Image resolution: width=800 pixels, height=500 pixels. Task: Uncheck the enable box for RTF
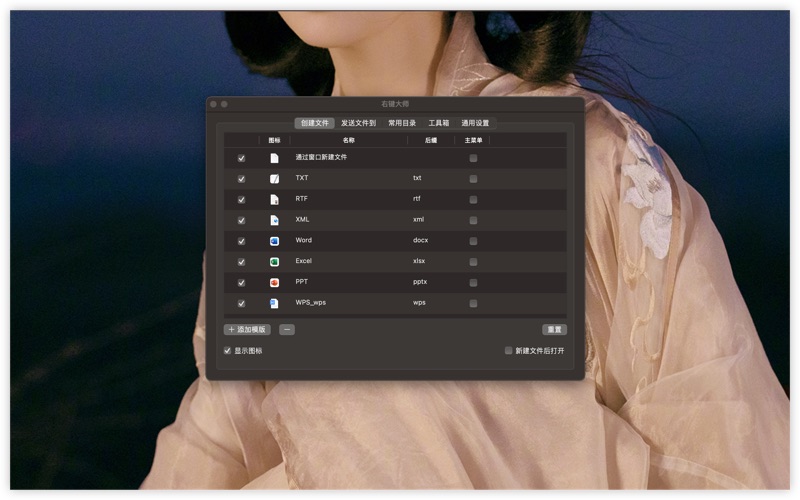point(241,199)
